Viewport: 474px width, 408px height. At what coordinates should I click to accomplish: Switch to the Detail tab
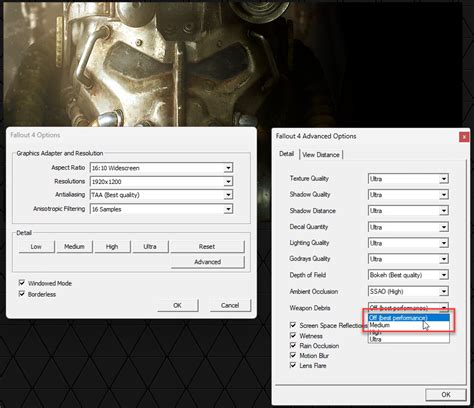point(287,154)
